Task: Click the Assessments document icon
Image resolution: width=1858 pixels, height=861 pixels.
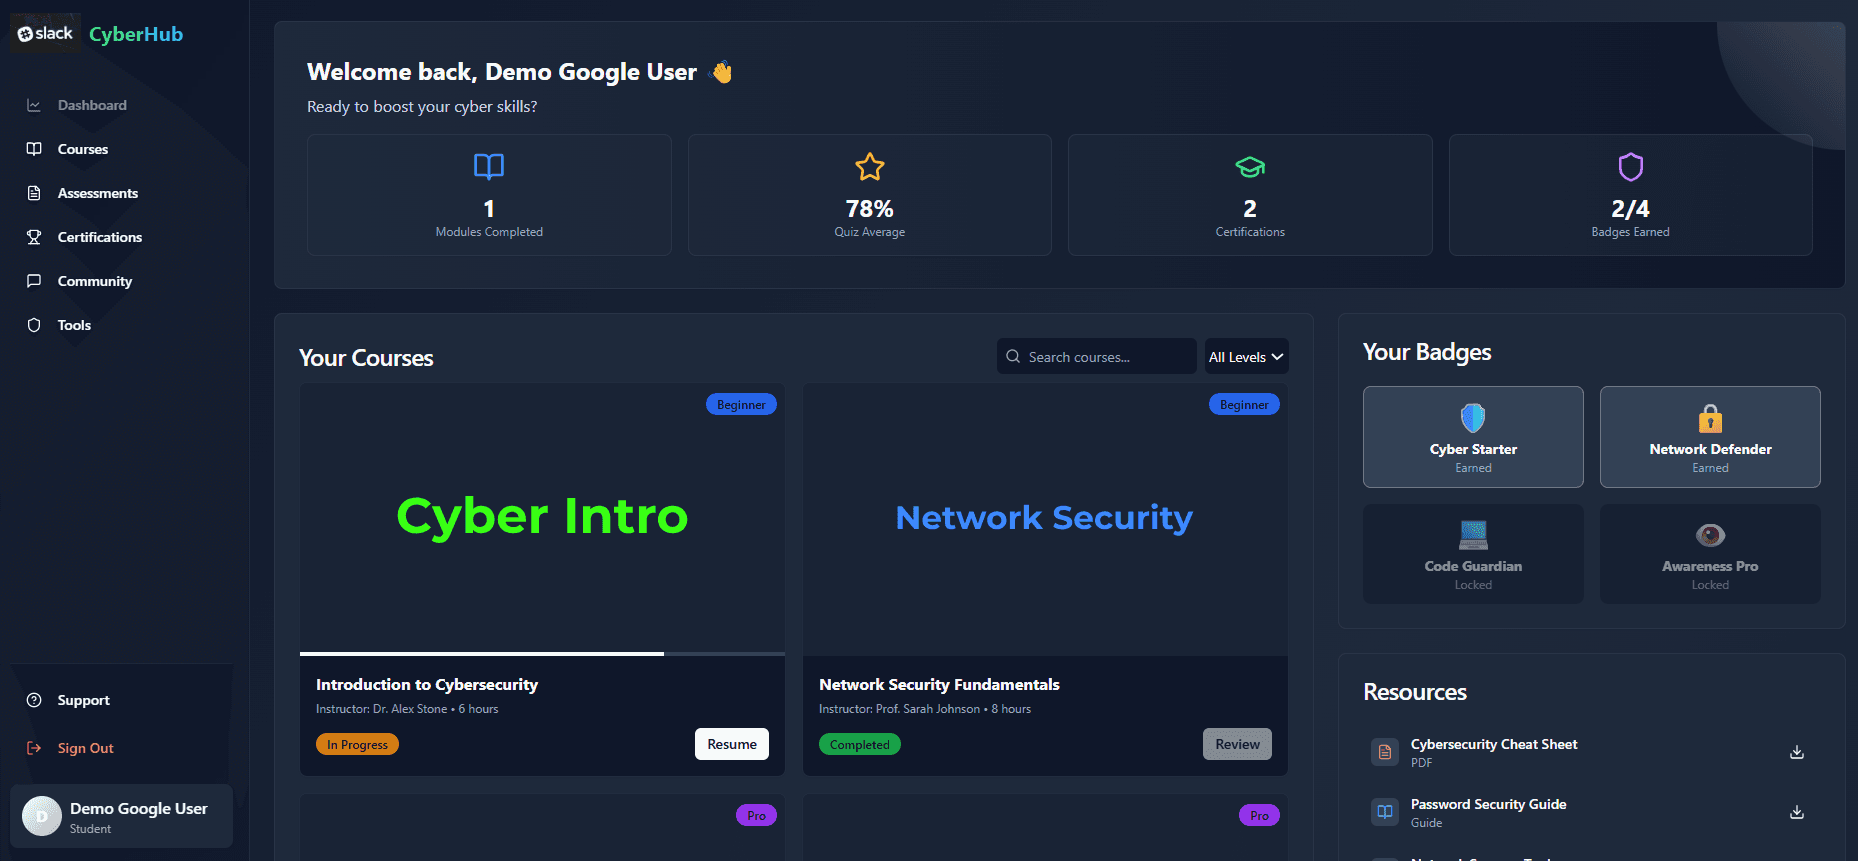Action: click(x=34, y=193)
